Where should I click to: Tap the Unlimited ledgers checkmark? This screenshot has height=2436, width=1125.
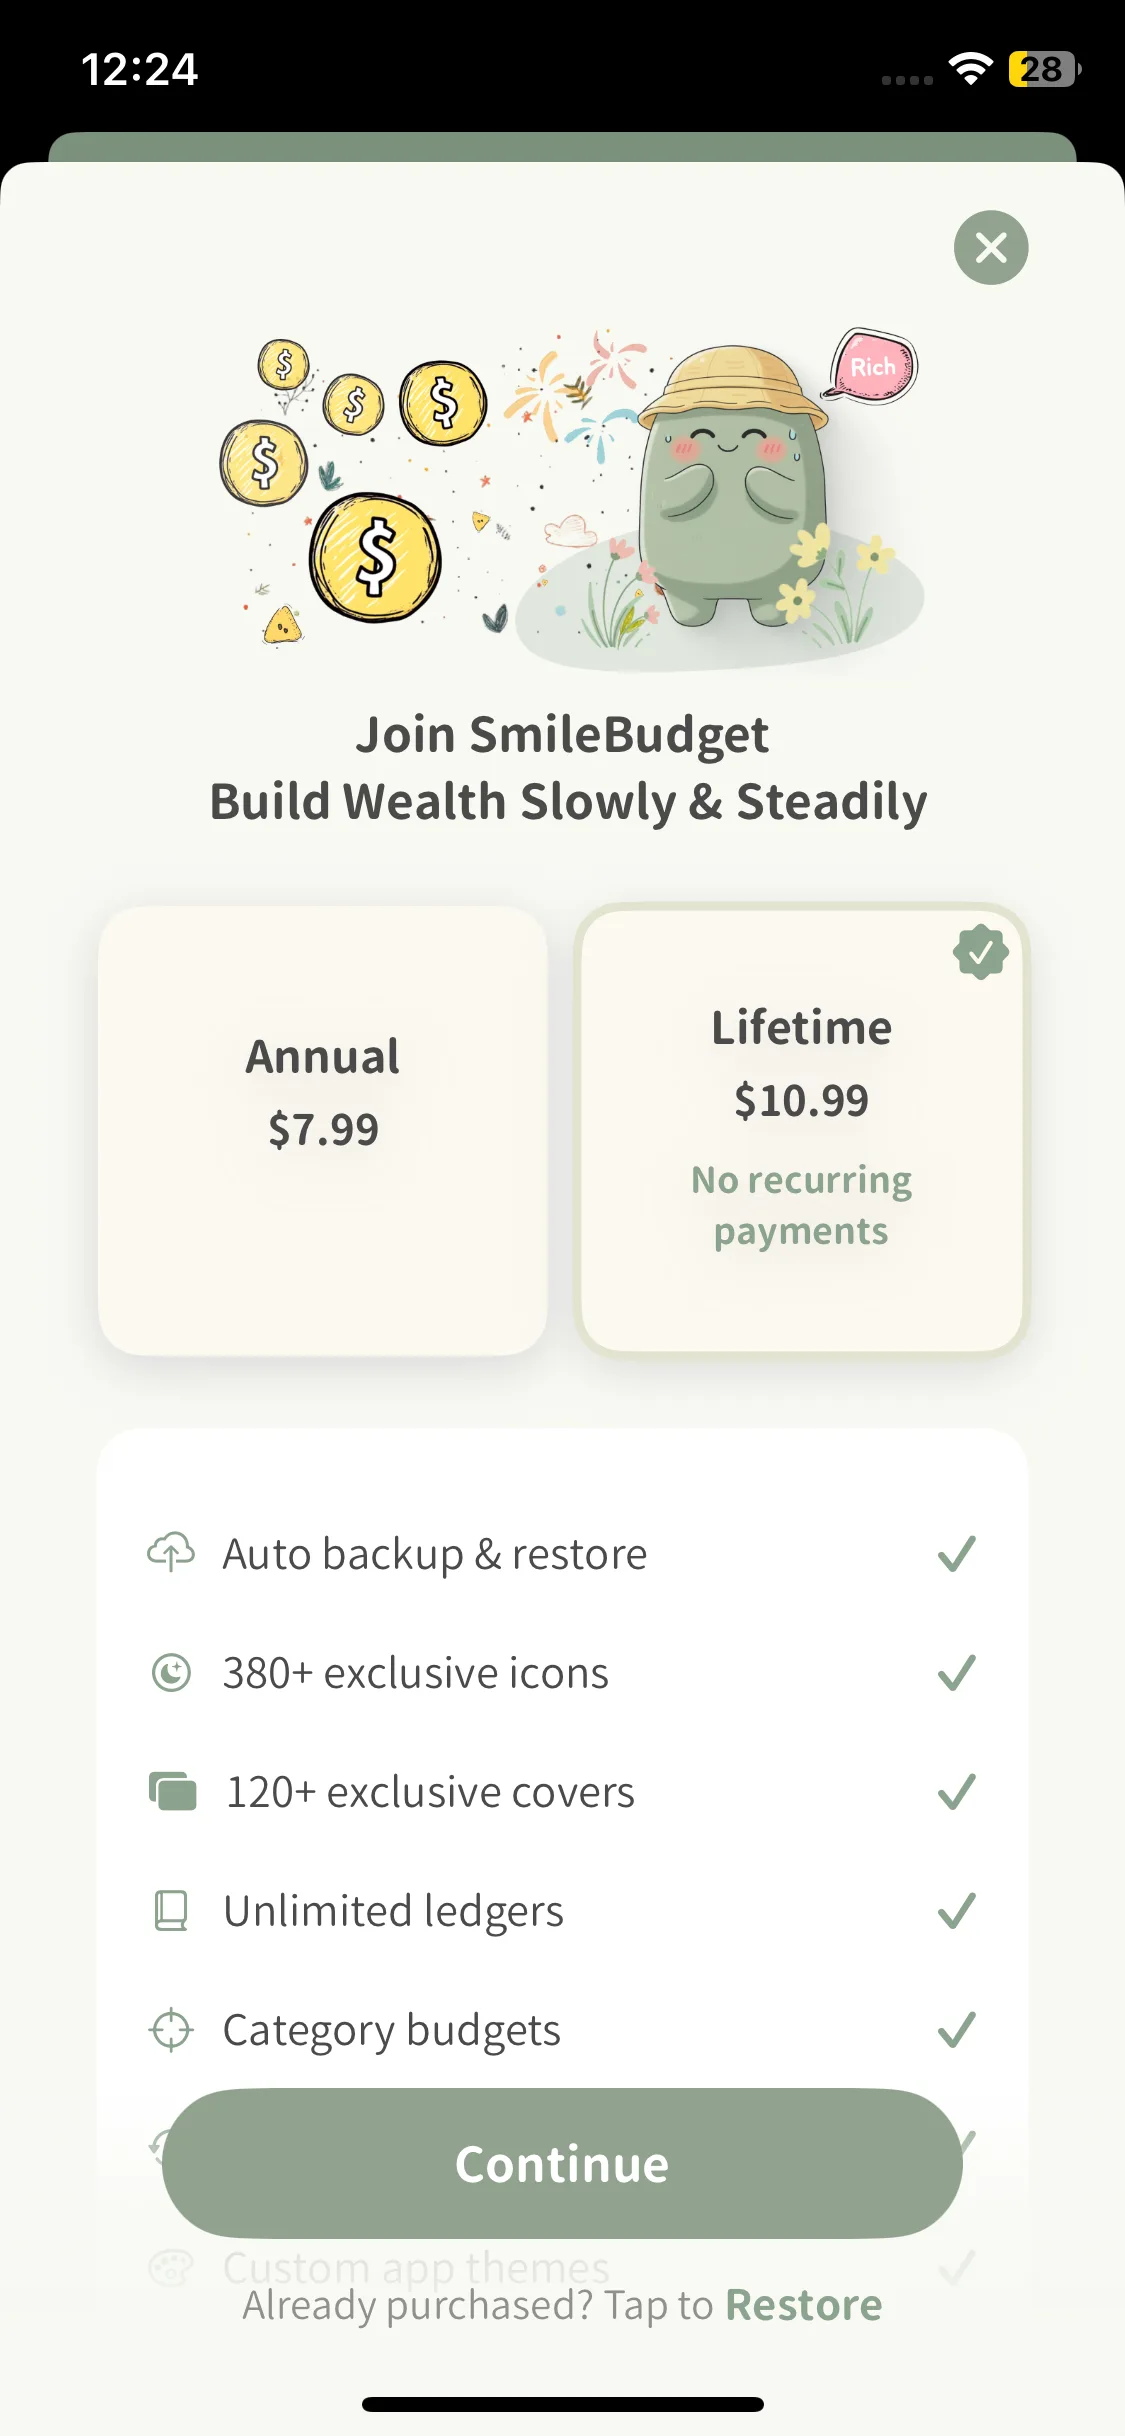click(x=956, y=1910)
